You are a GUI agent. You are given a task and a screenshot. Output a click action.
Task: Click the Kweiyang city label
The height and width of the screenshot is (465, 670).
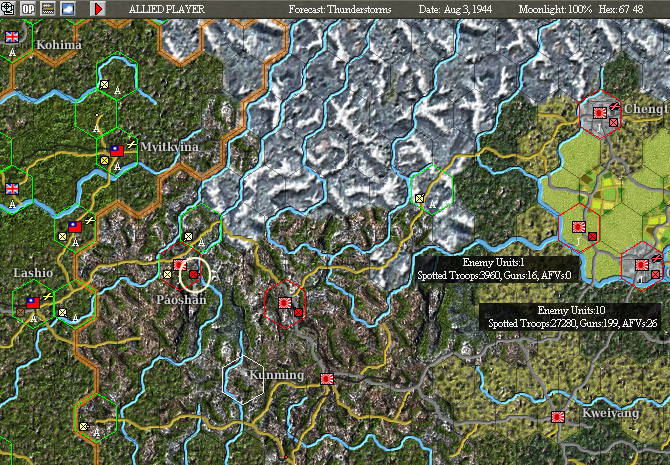(x=611, y=413)
